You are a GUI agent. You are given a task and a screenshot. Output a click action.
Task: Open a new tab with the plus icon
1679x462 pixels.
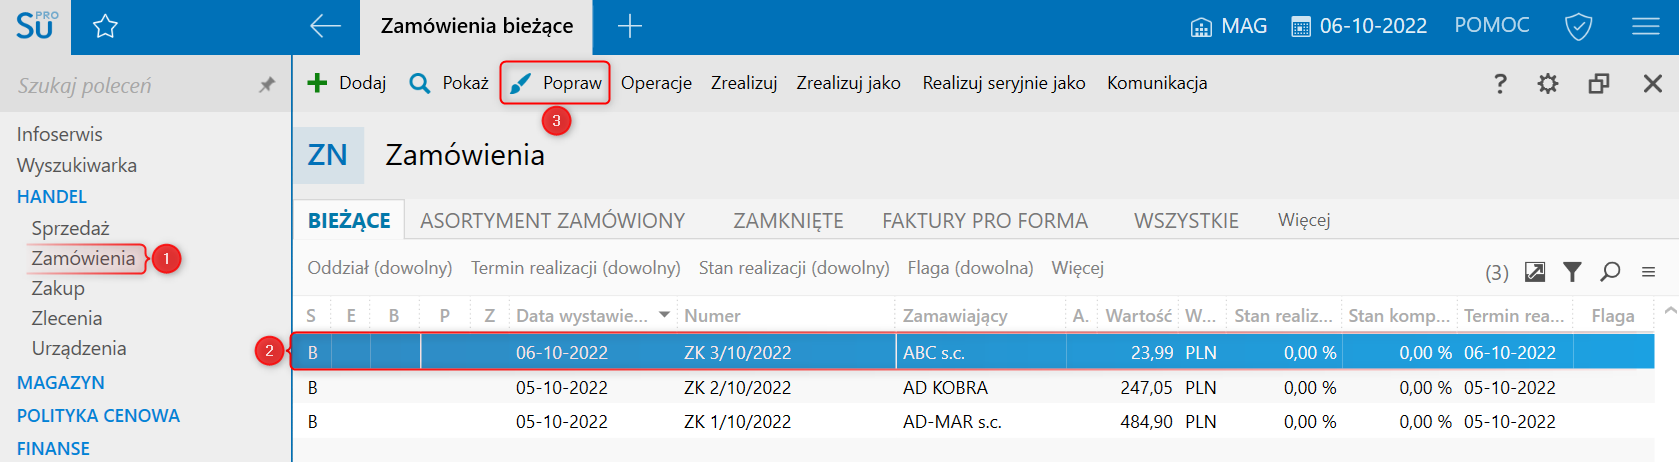[630, 26]
